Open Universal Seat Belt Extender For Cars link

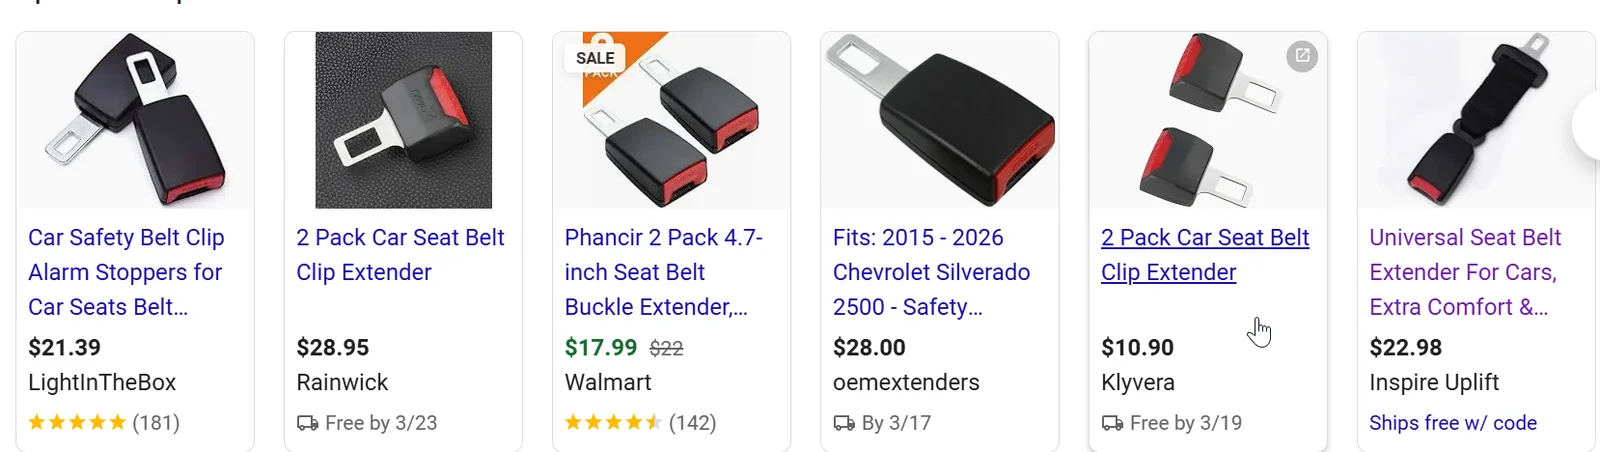coord(1464,272)
